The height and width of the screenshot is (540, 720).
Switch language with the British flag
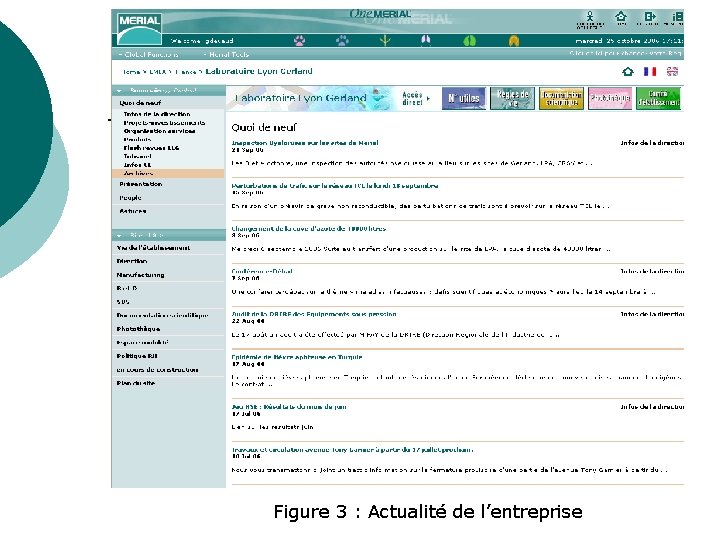click(x=672, y=72)
